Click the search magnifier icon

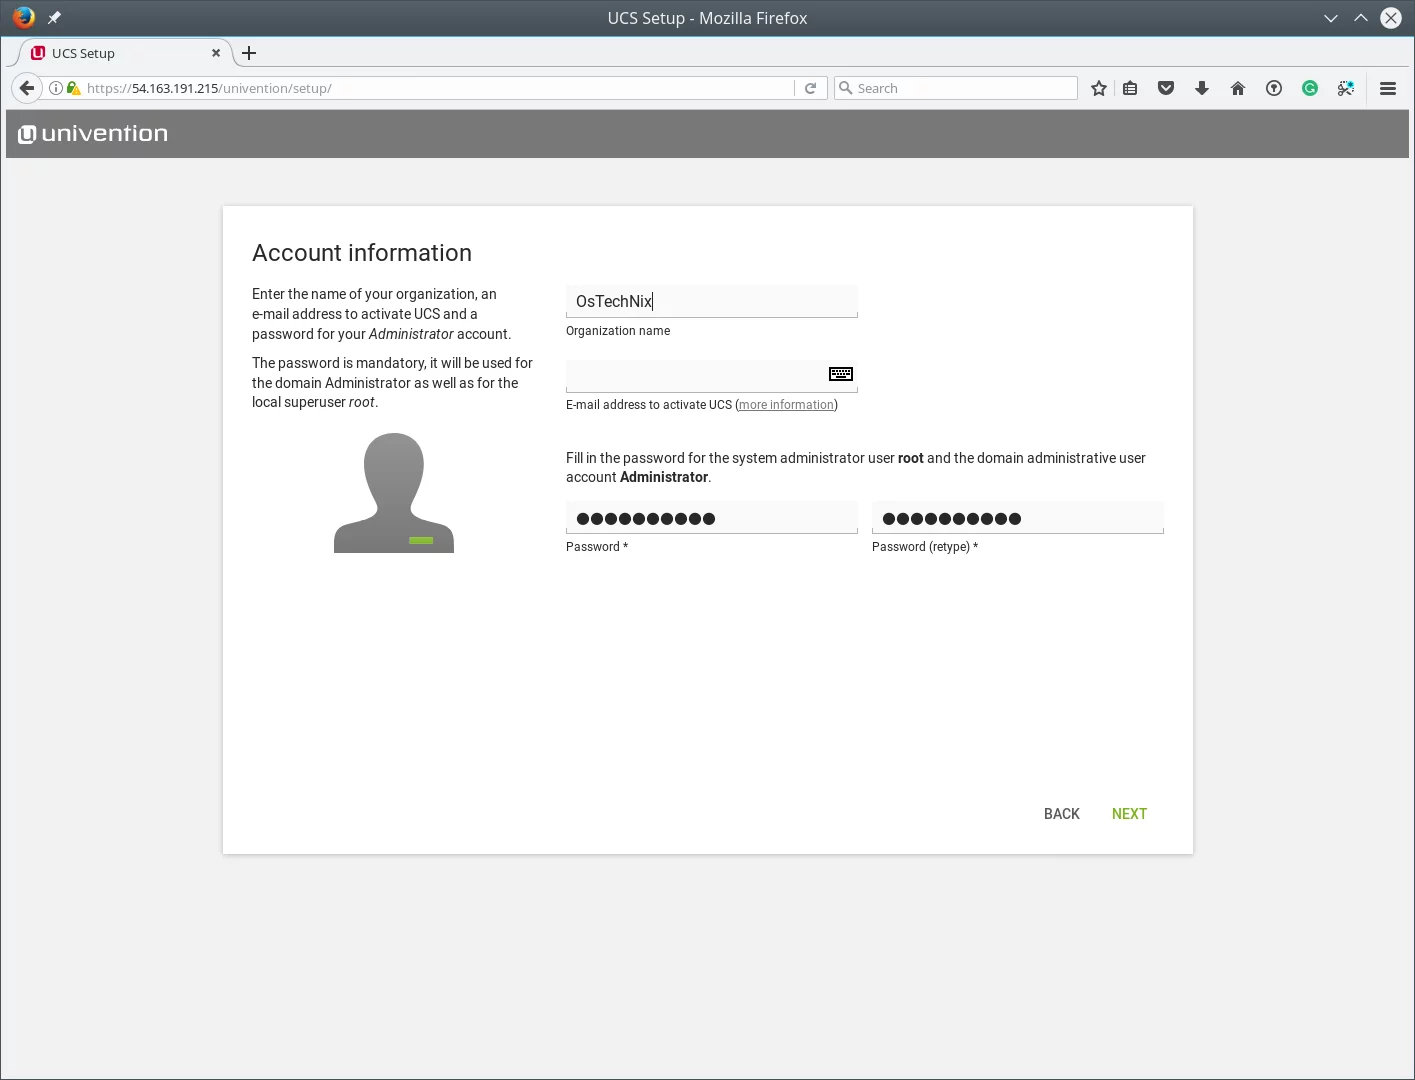click(846, 88)
